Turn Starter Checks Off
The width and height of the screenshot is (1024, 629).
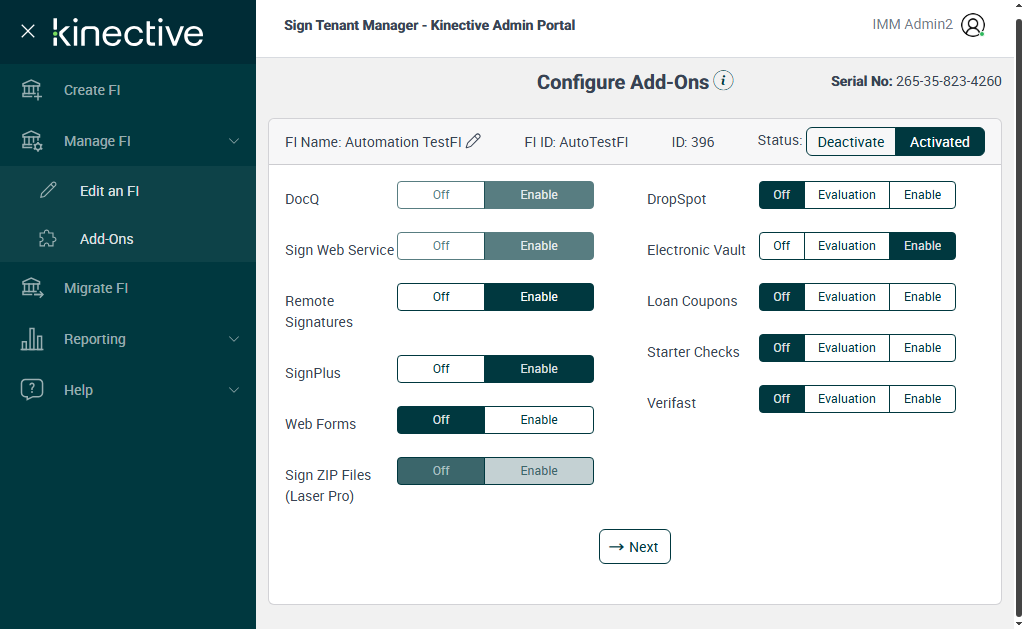pos(782,347)
